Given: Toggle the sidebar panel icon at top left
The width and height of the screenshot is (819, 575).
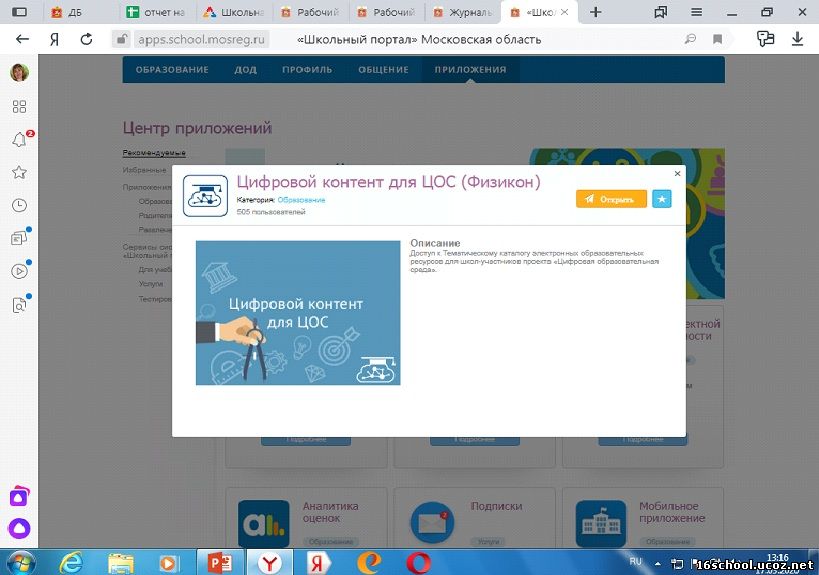Looking at the screenshot, I should (x=19, y=11).
